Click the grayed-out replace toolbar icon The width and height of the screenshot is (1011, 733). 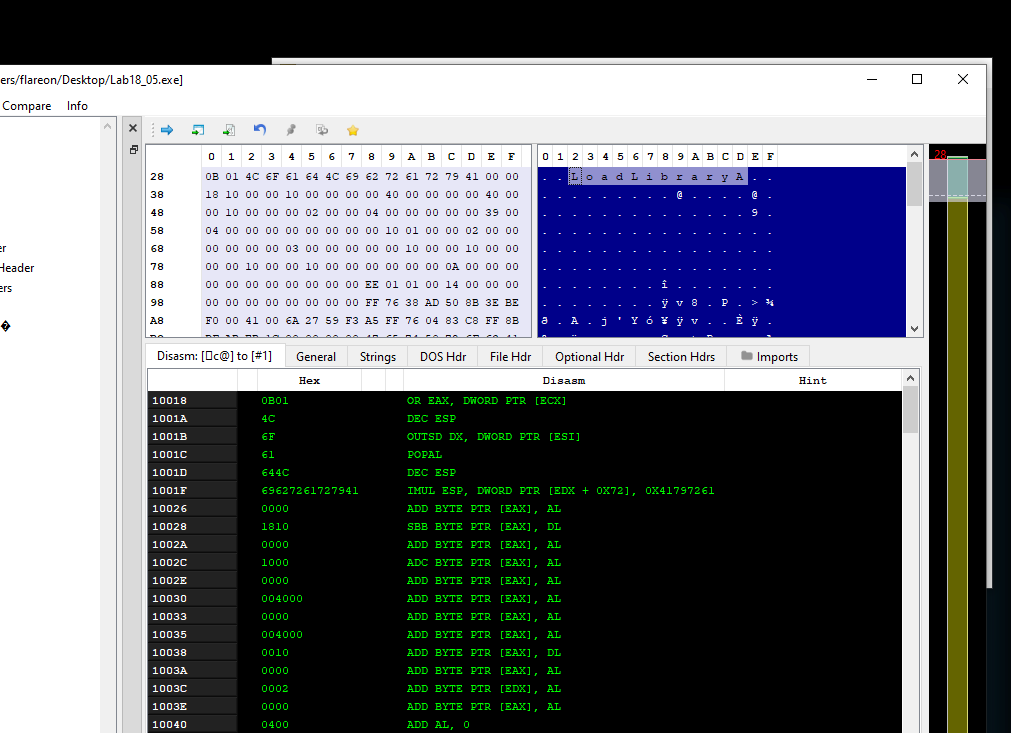(x=322, y=130)
